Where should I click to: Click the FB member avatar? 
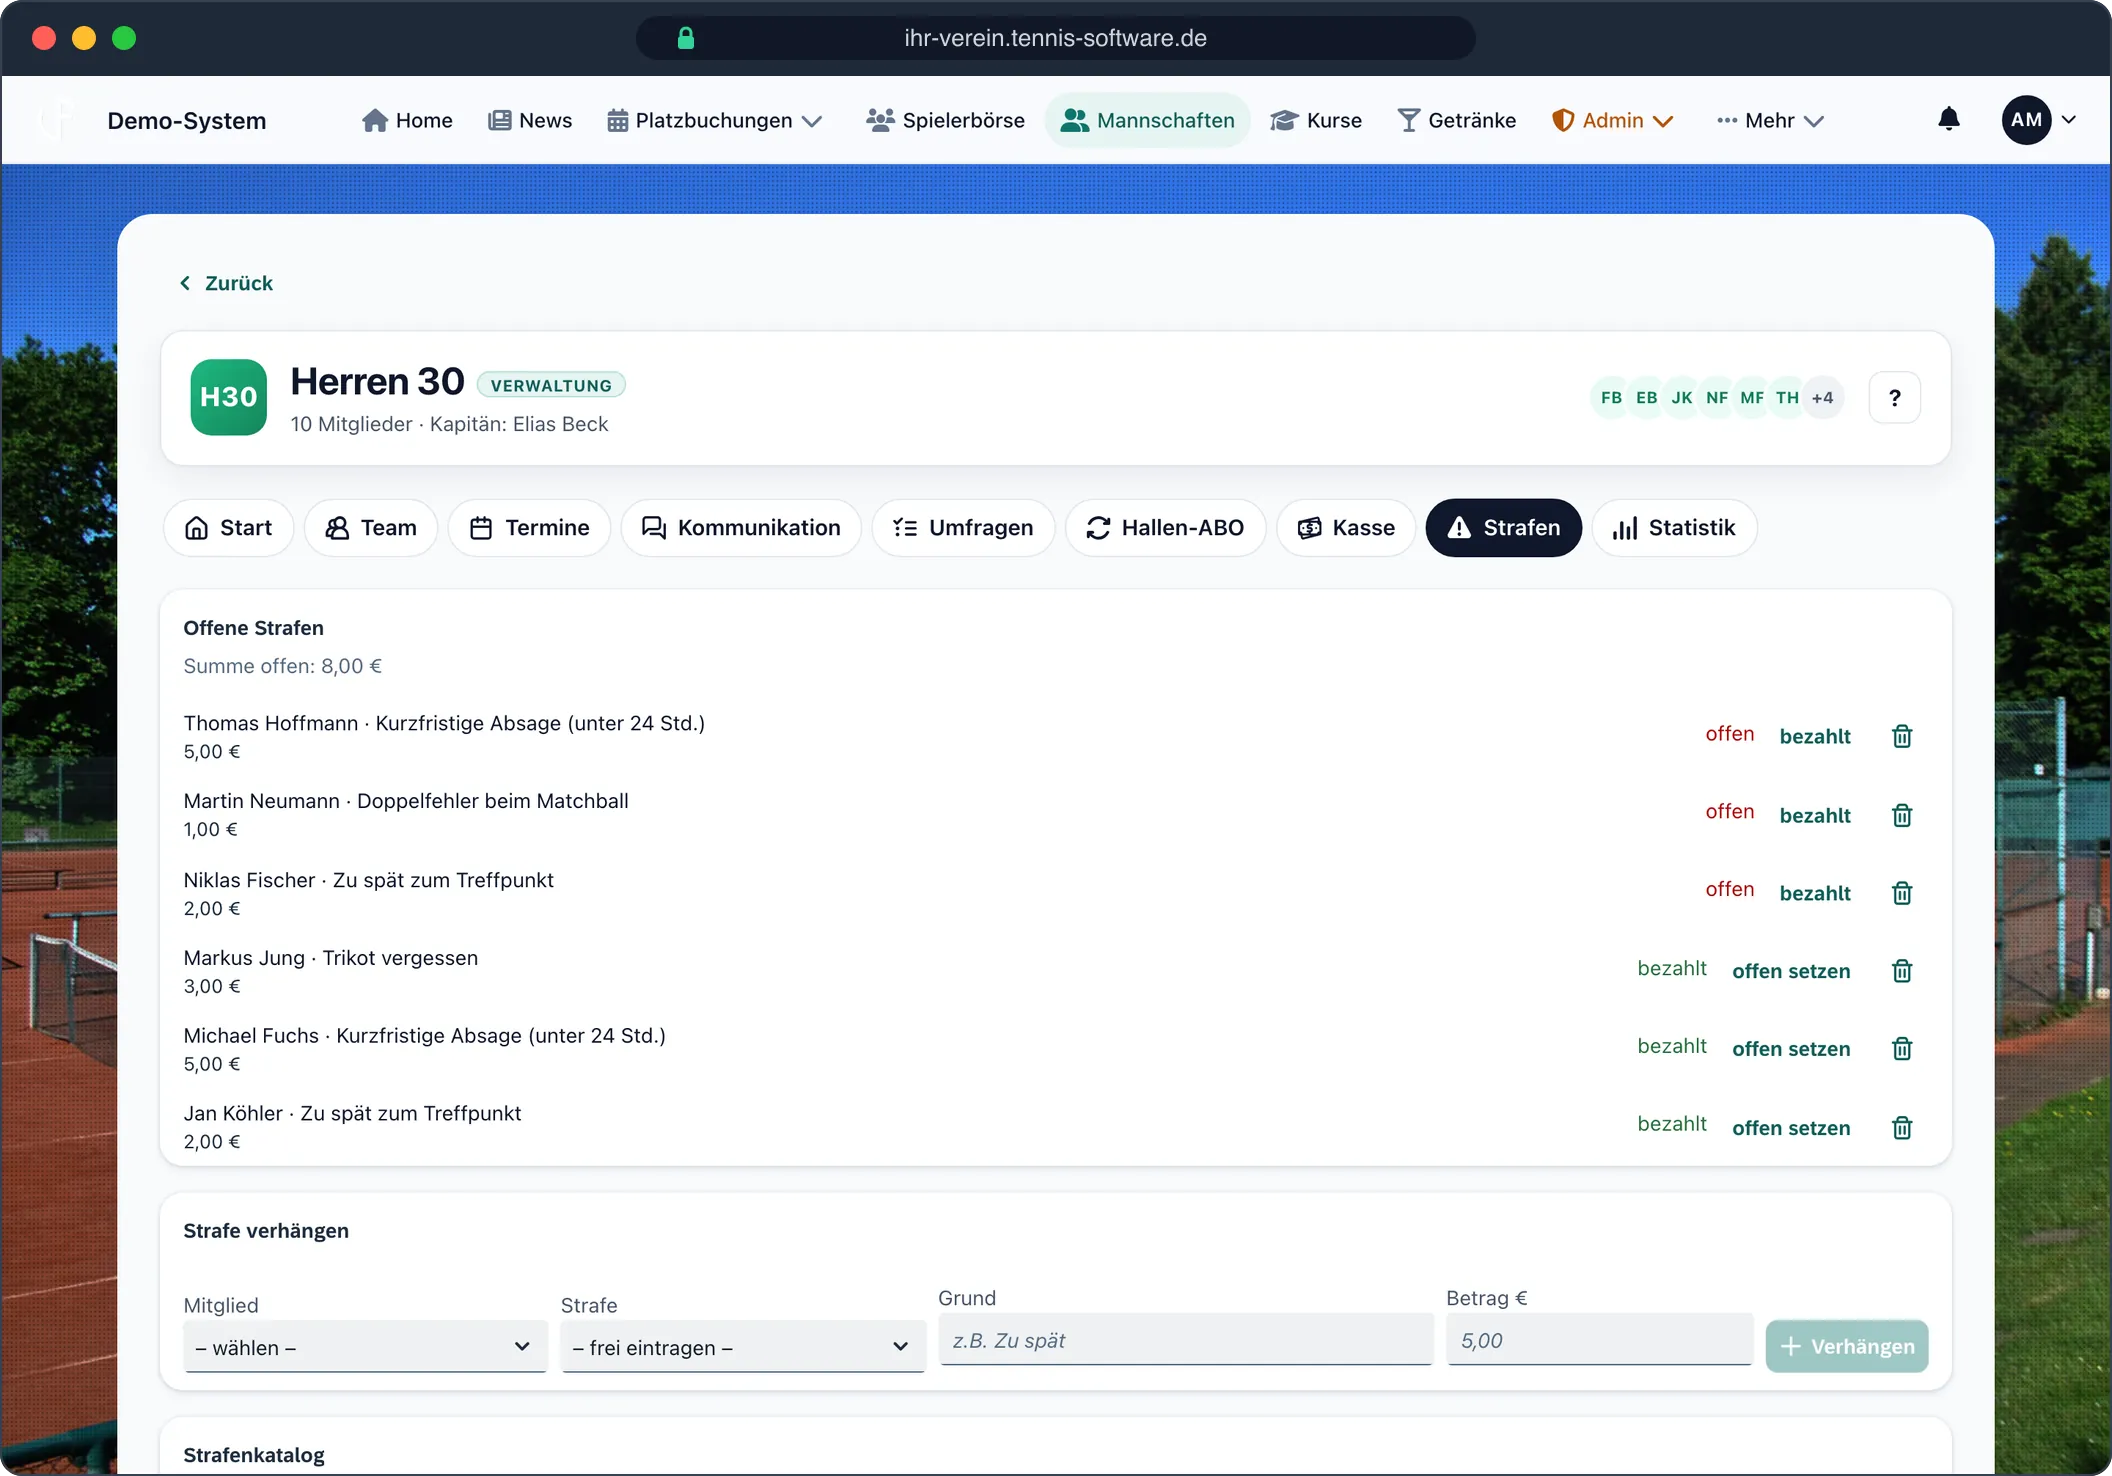pos(1611,398)
